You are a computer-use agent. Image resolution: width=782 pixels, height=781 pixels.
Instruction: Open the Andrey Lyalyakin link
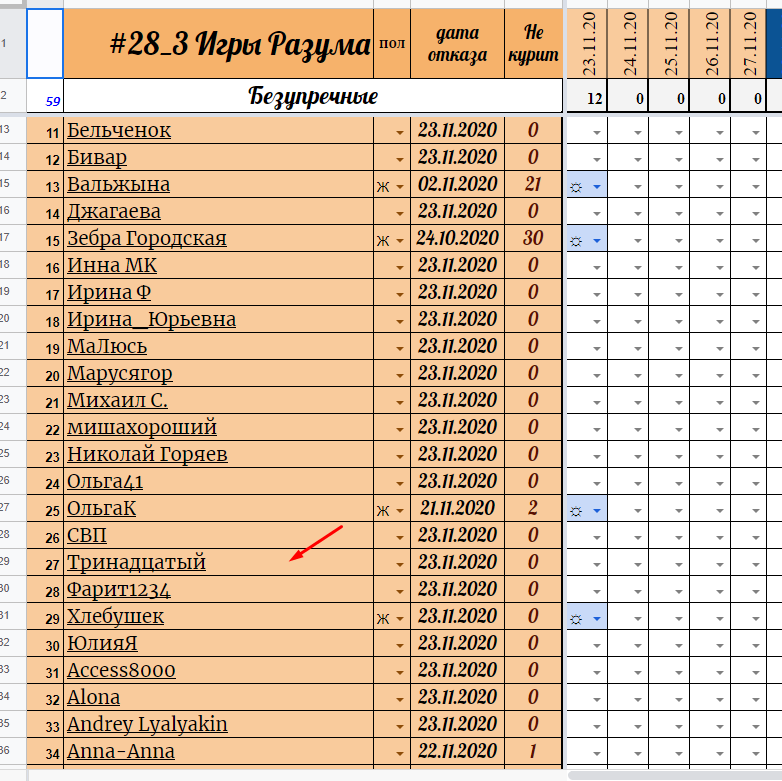click(147, 725)
